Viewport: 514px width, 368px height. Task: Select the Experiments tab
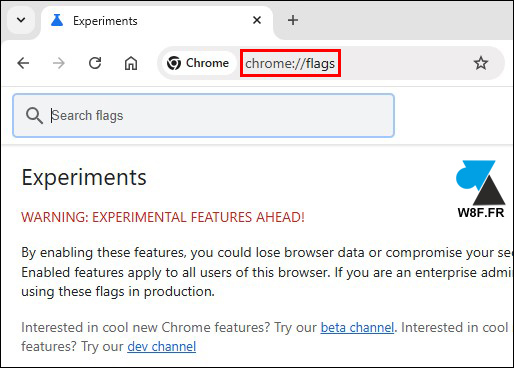coord(157,21)
